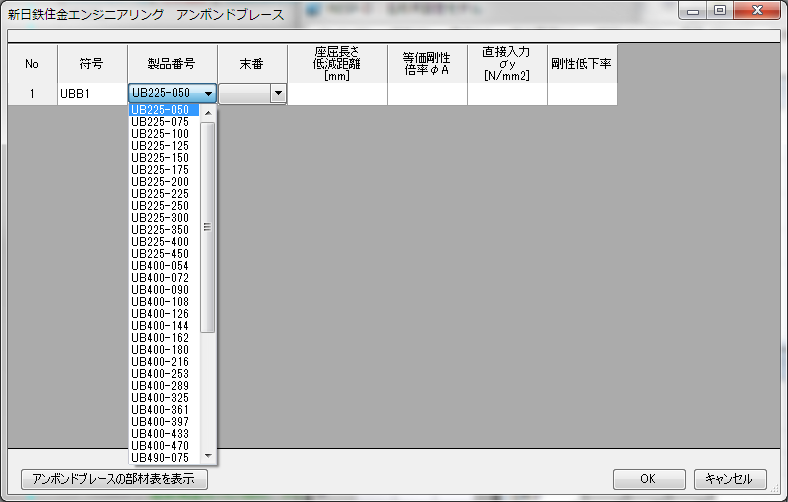This screenshot has height=502, width=788.
Task: Select UB400-397 in the dropdown list
Action: pos(164,422)
